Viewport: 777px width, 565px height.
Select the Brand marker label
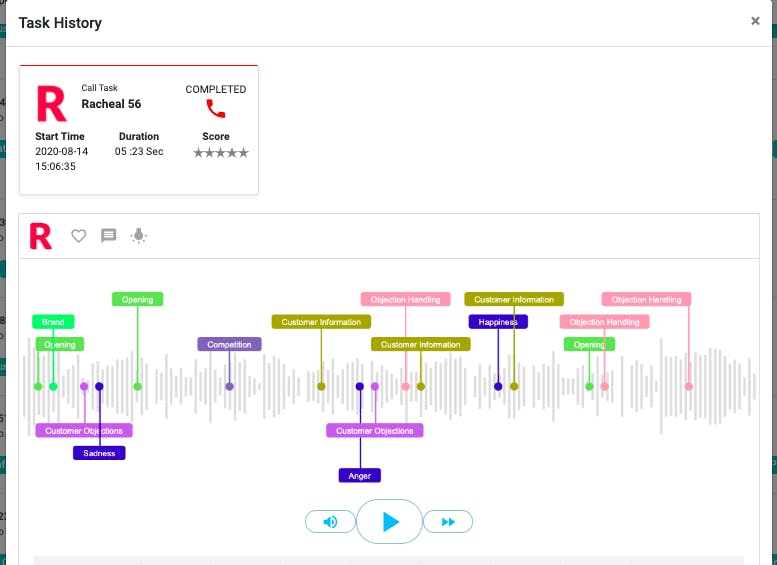tap(53, 322)
